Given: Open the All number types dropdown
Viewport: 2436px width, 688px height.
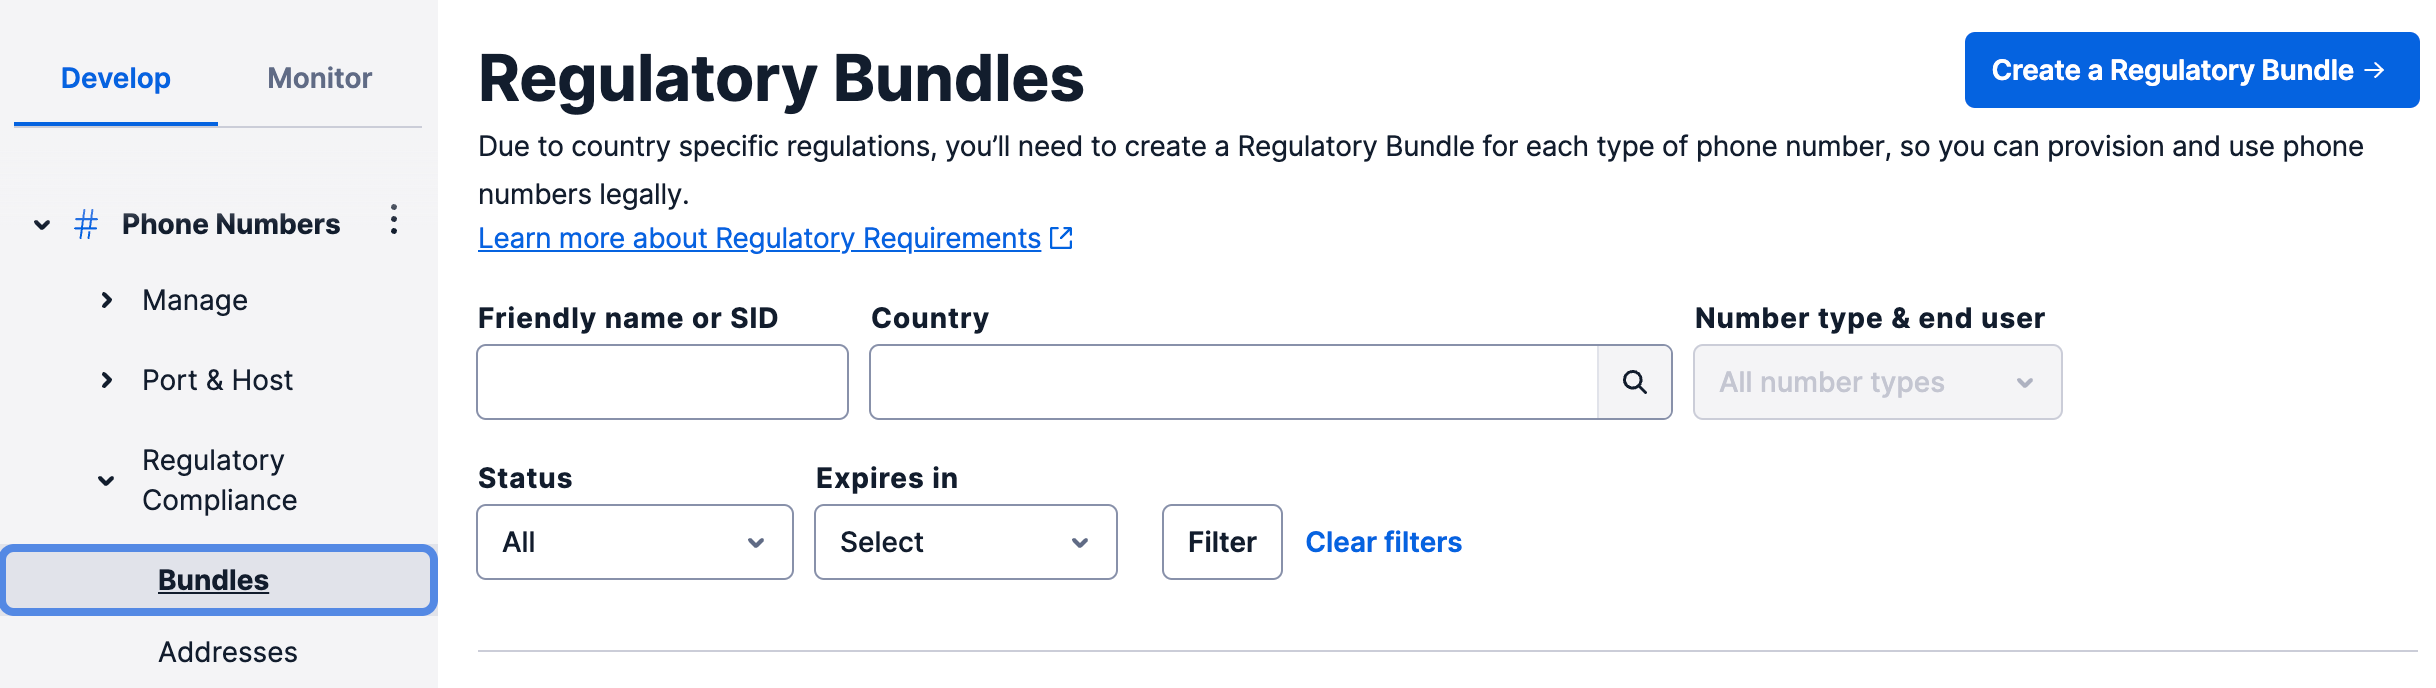Looking at the screenshot, I should point(1878,382).
